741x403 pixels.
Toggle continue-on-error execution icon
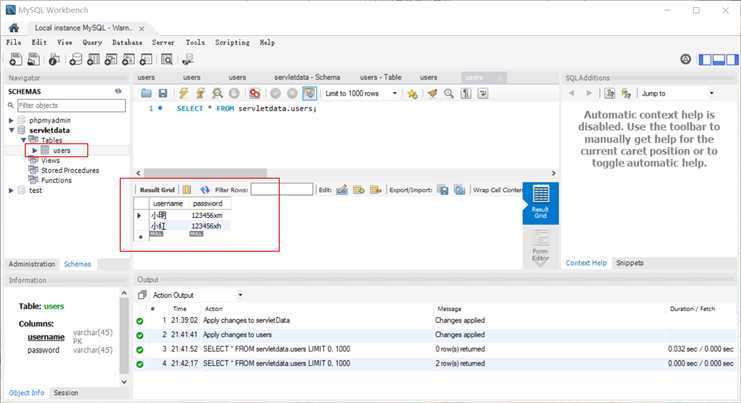(255, 94)
